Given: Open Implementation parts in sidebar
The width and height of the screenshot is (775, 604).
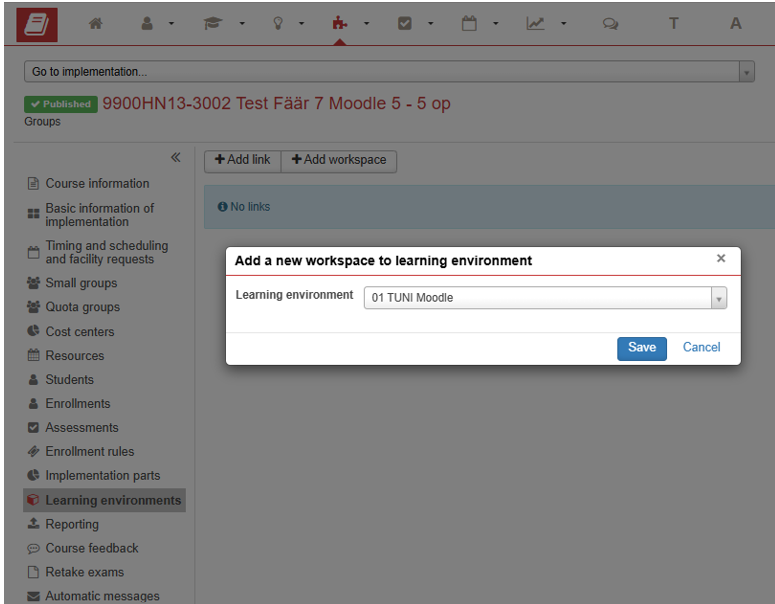Looking at the screenshot, I should click(102, 475).
